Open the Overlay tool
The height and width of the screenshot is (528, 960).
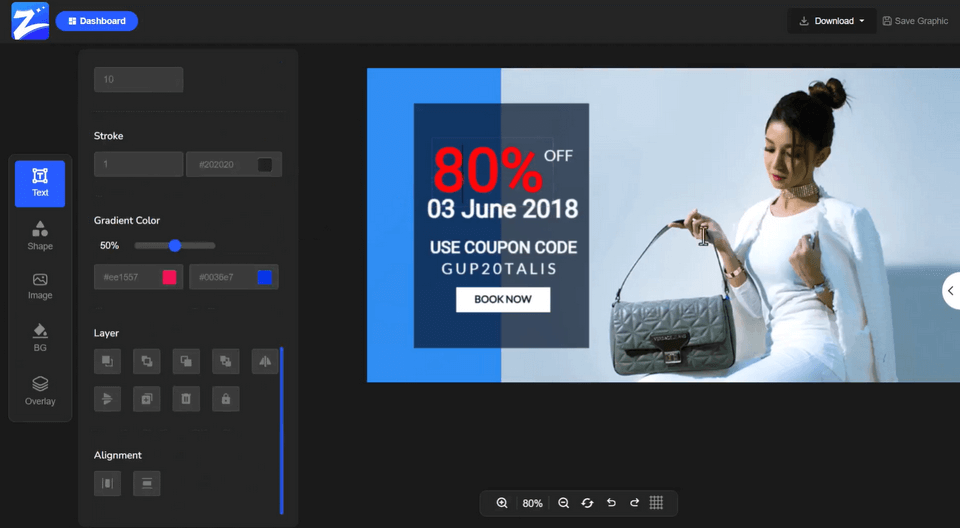point(40,391)
